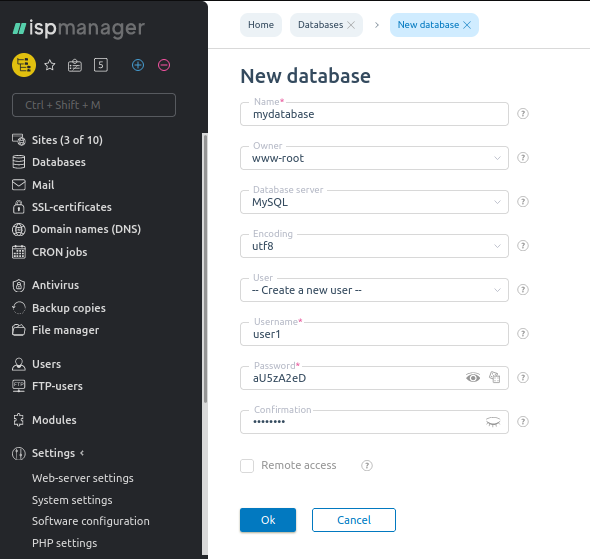This screenshot has width=590, height=559.
Task: Click the Cancel button
Action: tap(354, 520)
